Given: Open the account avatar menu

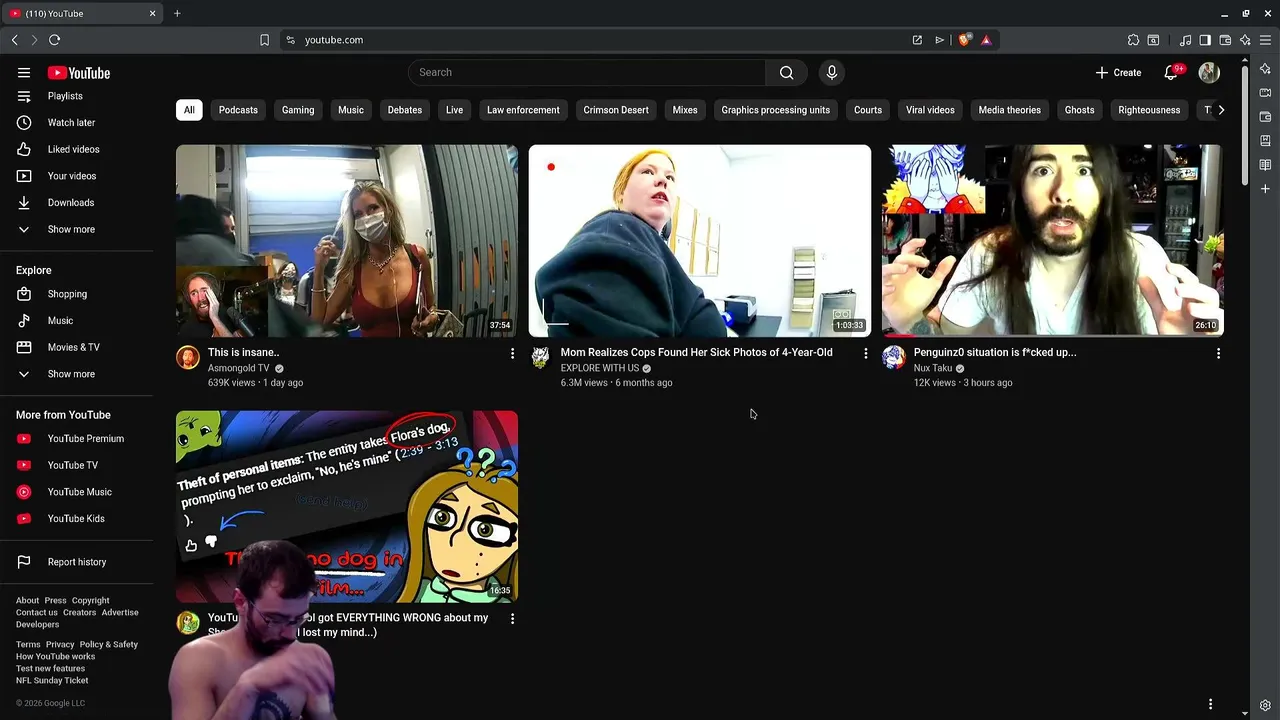Looking at the screenshot, I should click(1209, 72).
